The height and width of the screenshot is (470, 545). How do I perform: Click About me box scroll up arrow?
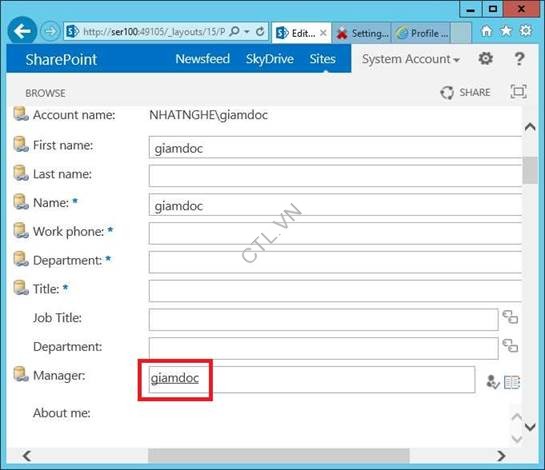point(517,416)
